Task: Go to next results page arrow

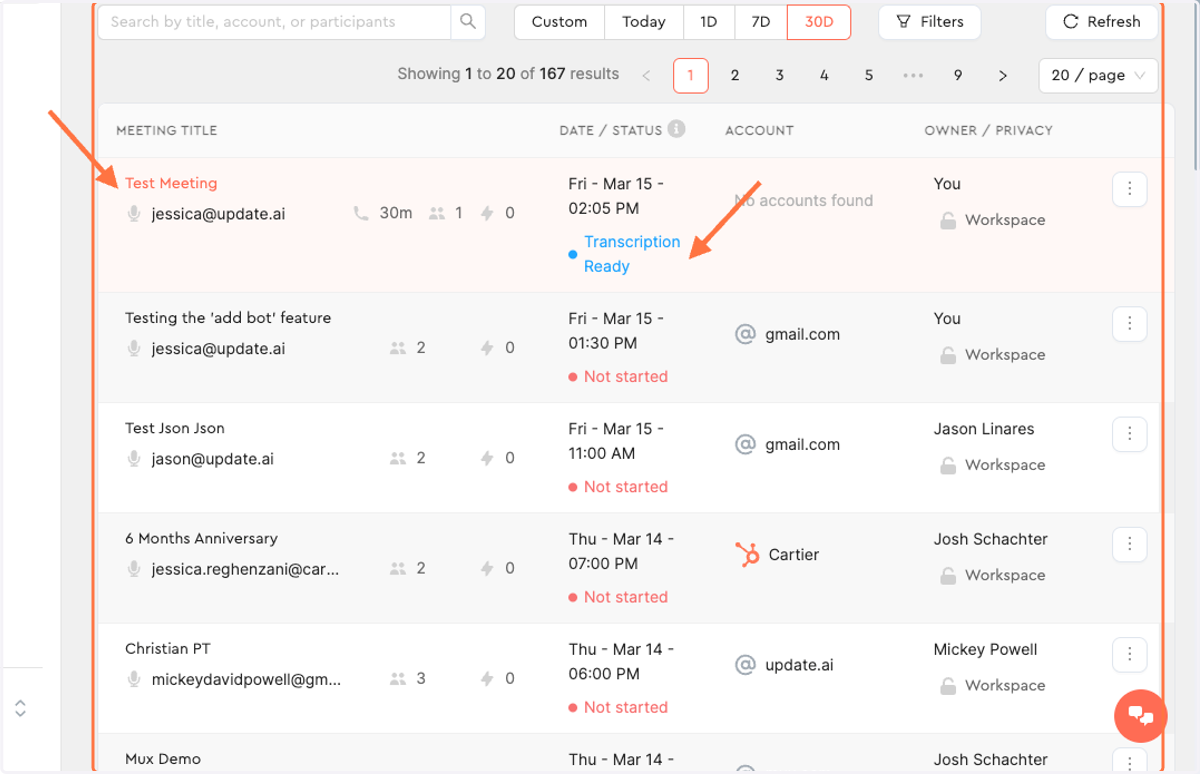Action: point(1003,76)
